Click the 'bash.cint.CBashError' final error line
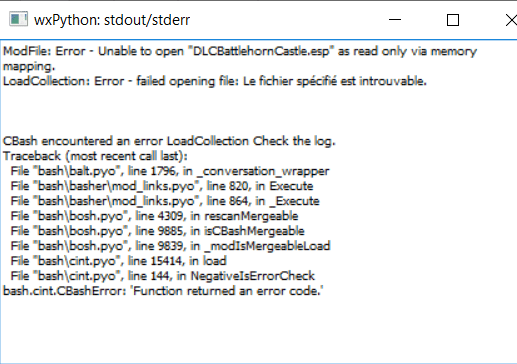 click(x=163, y=291)
